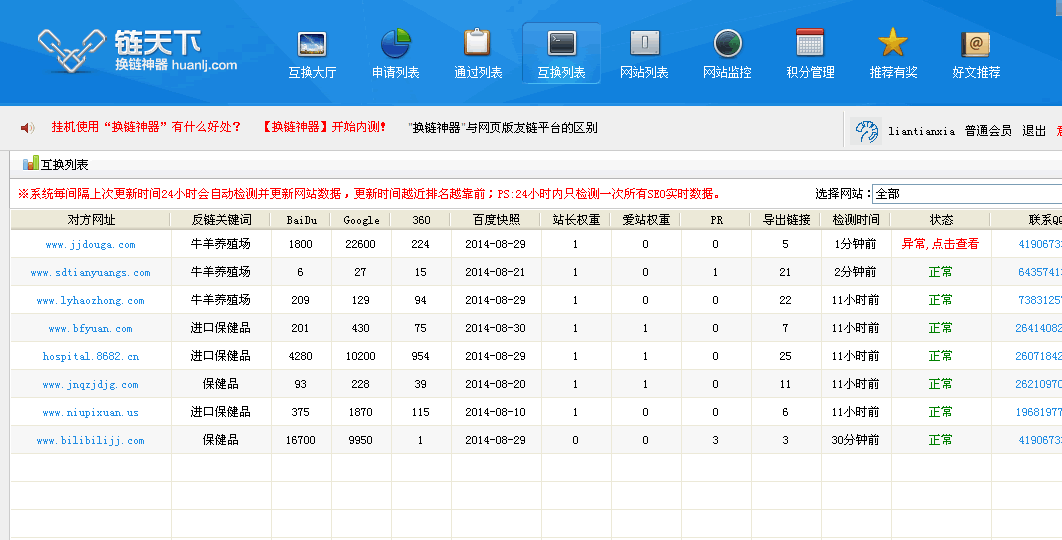Click the 通过列表 menu label

[x=478, y=72]
